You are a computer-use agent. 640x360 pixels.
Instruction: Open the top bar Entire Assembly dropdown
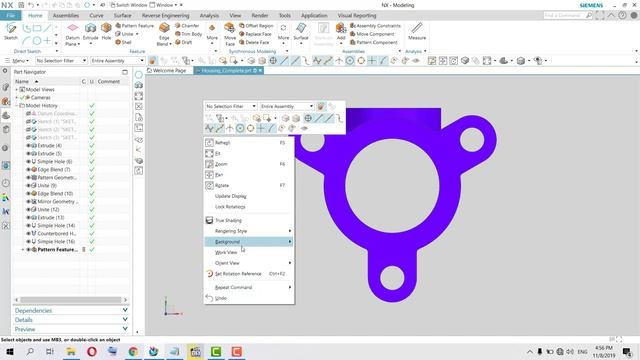pyautogui.click(x=118, y=60)
